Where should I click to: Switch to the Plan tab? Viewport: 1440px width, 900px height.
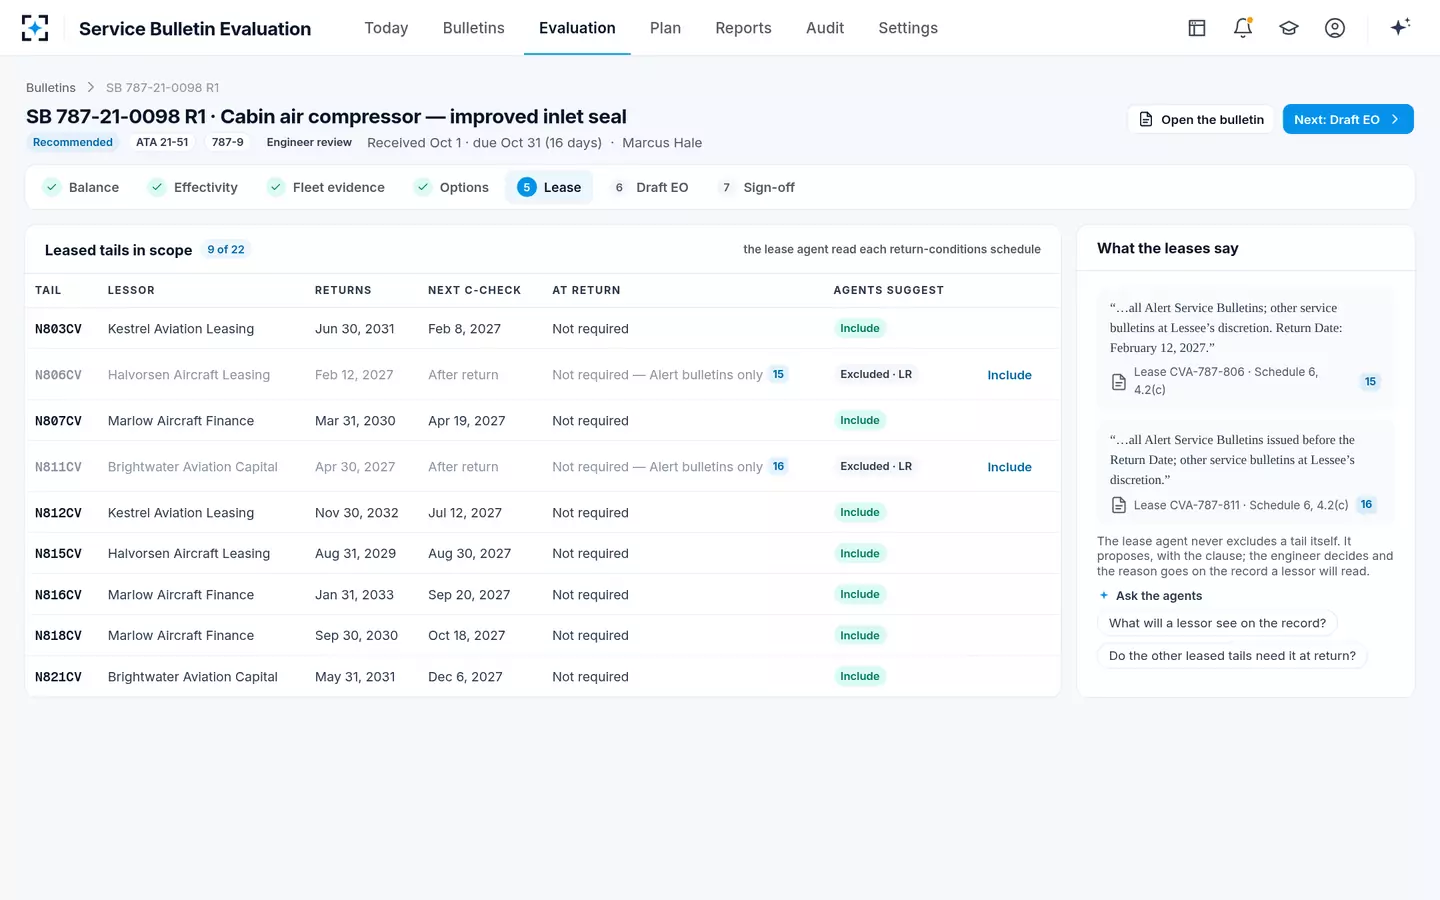(665, 28)
